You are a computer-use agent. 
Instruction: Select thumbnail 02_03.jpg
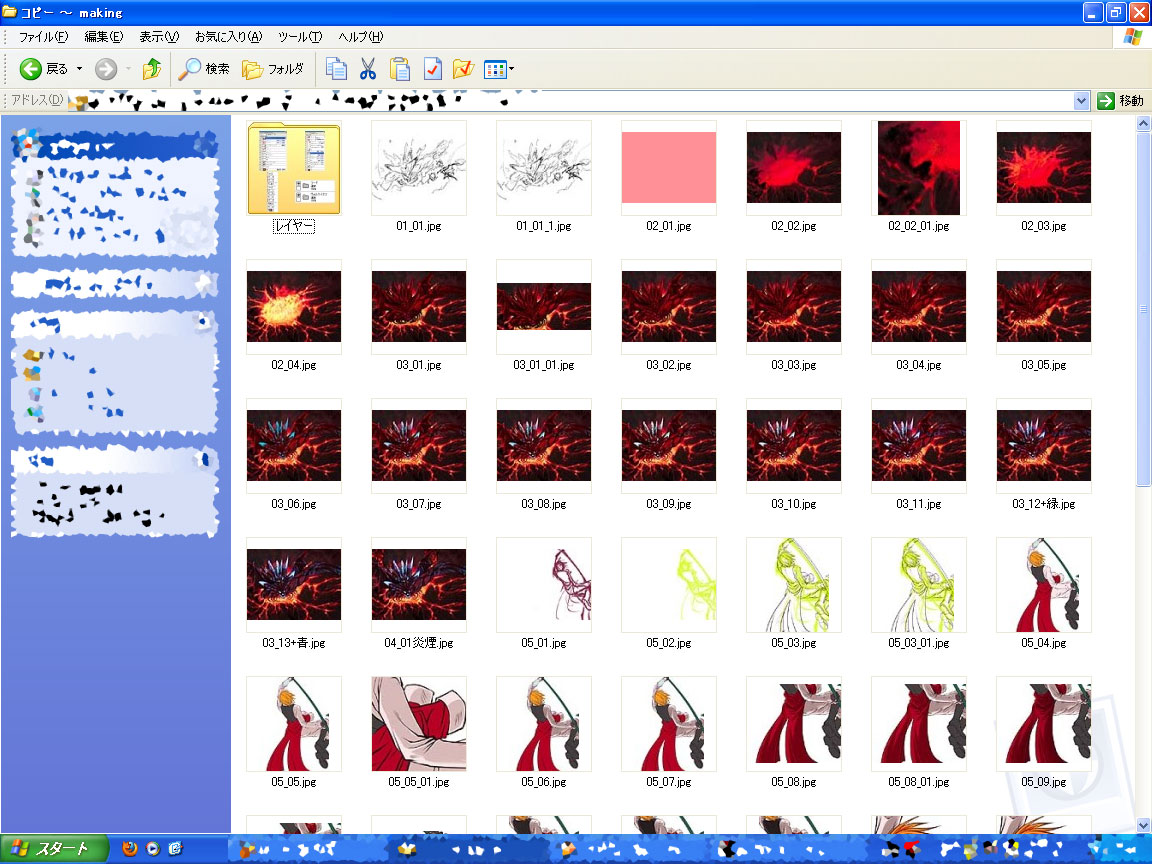coord(1043,168)
